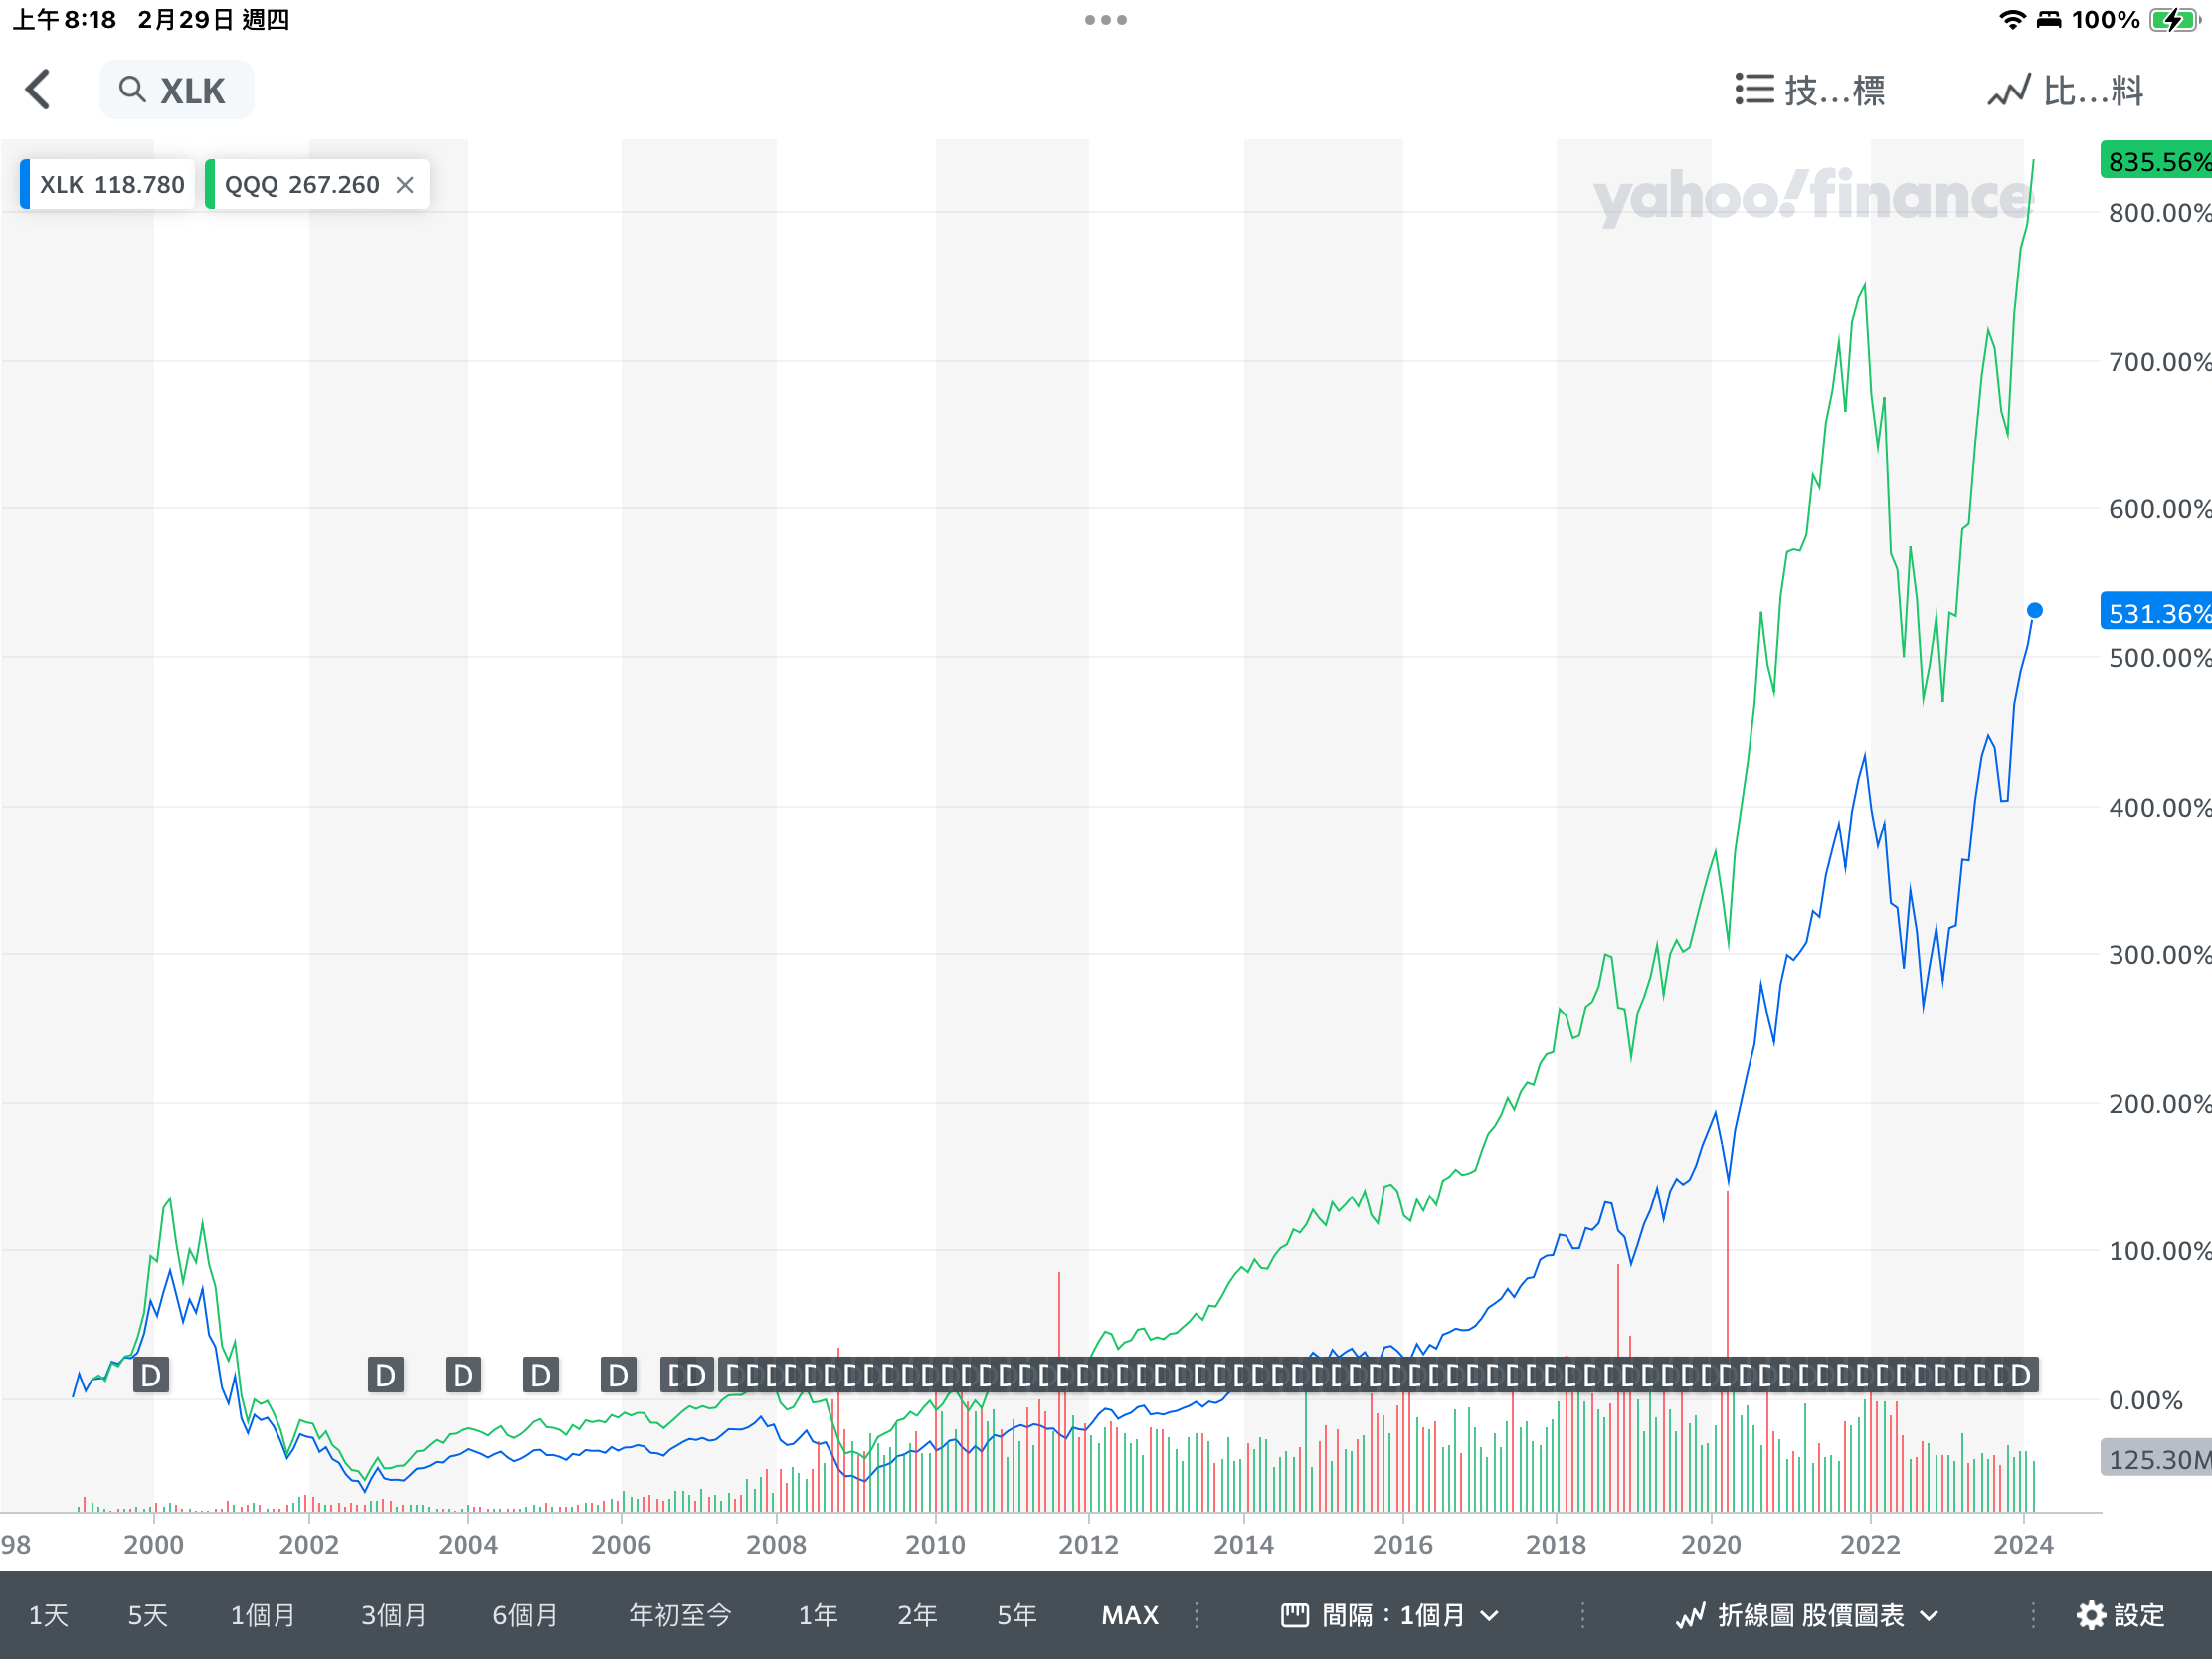Tap the last dividend D marker at 2024

tap(2021, 1376)
